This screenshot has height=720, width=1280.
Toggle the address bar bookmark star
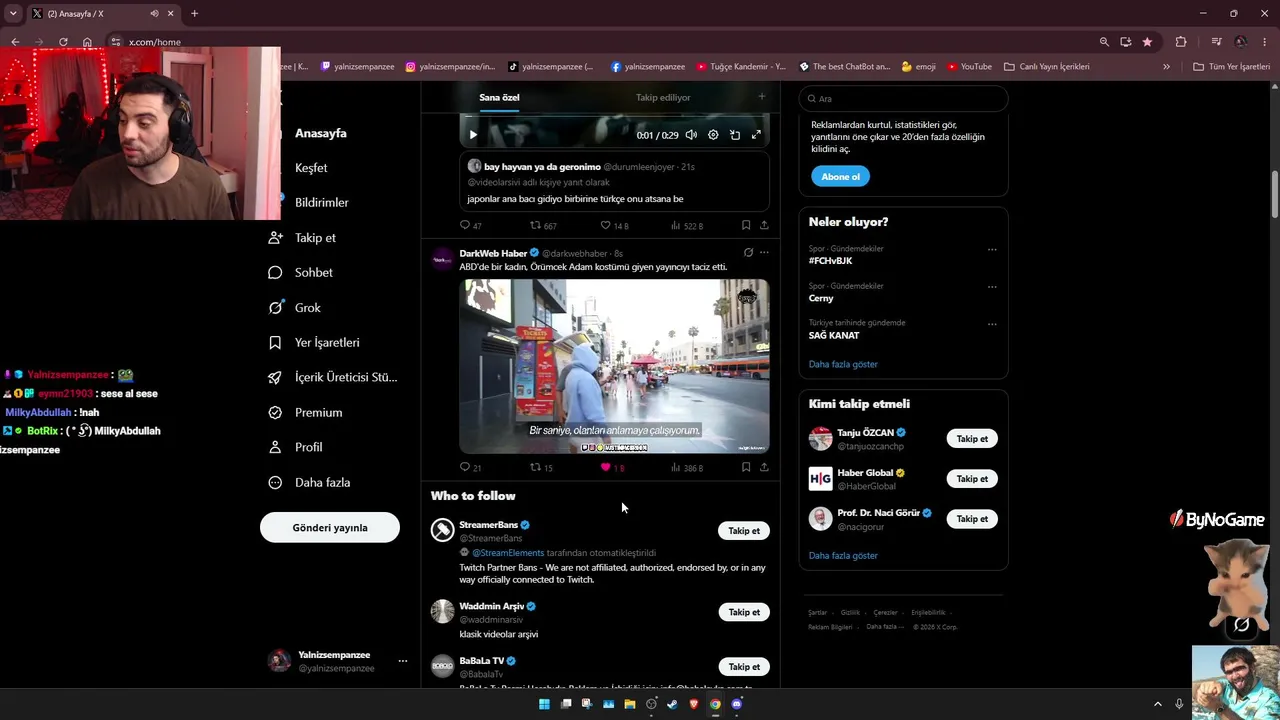point(1147,42)
